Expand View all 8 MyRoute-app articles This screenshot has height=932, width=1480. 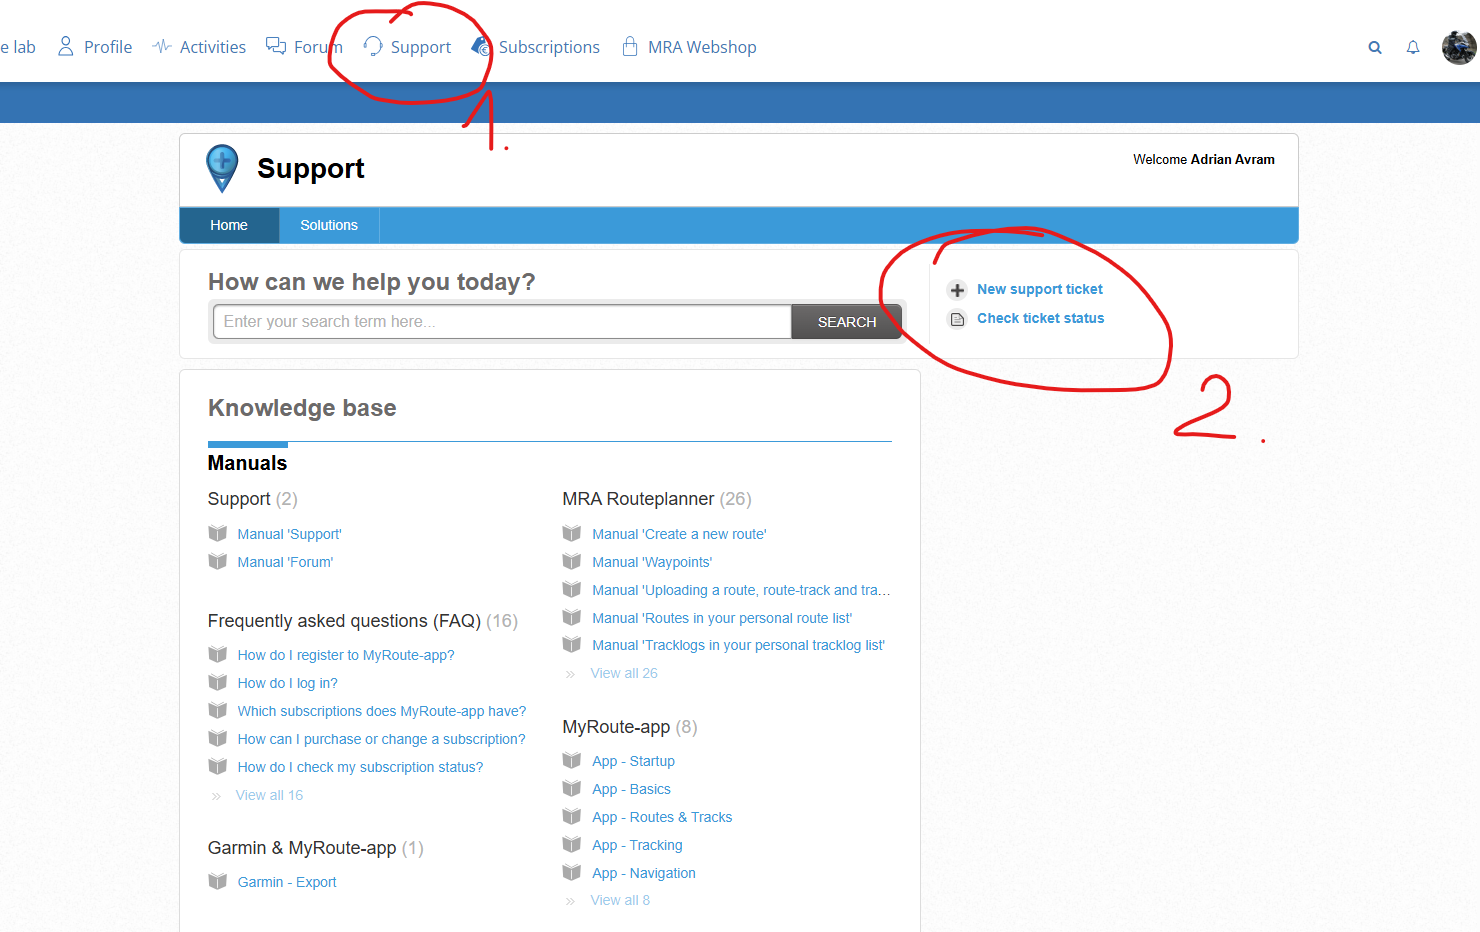coord(620,900)
